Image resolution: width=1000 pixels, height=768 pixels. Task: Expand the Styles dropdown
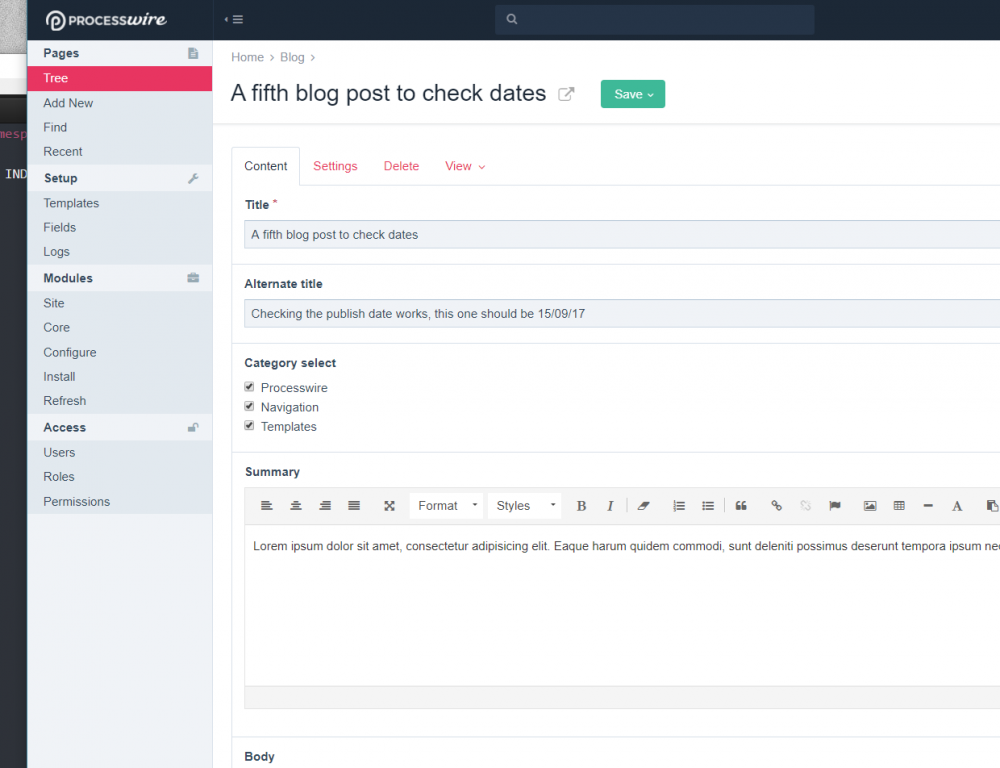(x=524, y=506)
